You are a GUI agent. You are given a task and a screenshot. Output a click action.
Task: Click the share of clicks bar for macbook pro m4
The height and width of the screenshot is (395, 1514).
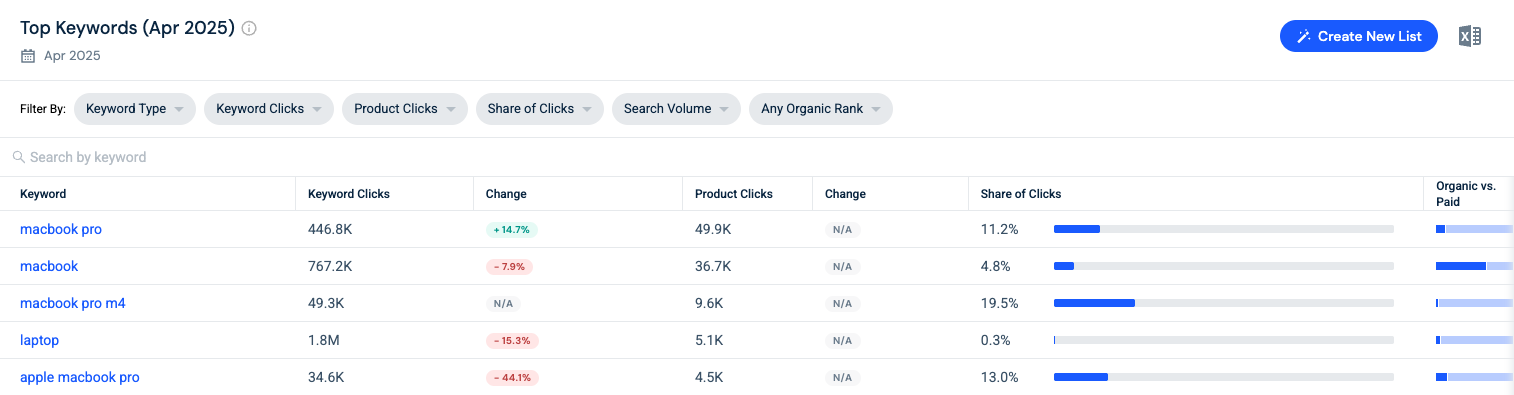1224,303
